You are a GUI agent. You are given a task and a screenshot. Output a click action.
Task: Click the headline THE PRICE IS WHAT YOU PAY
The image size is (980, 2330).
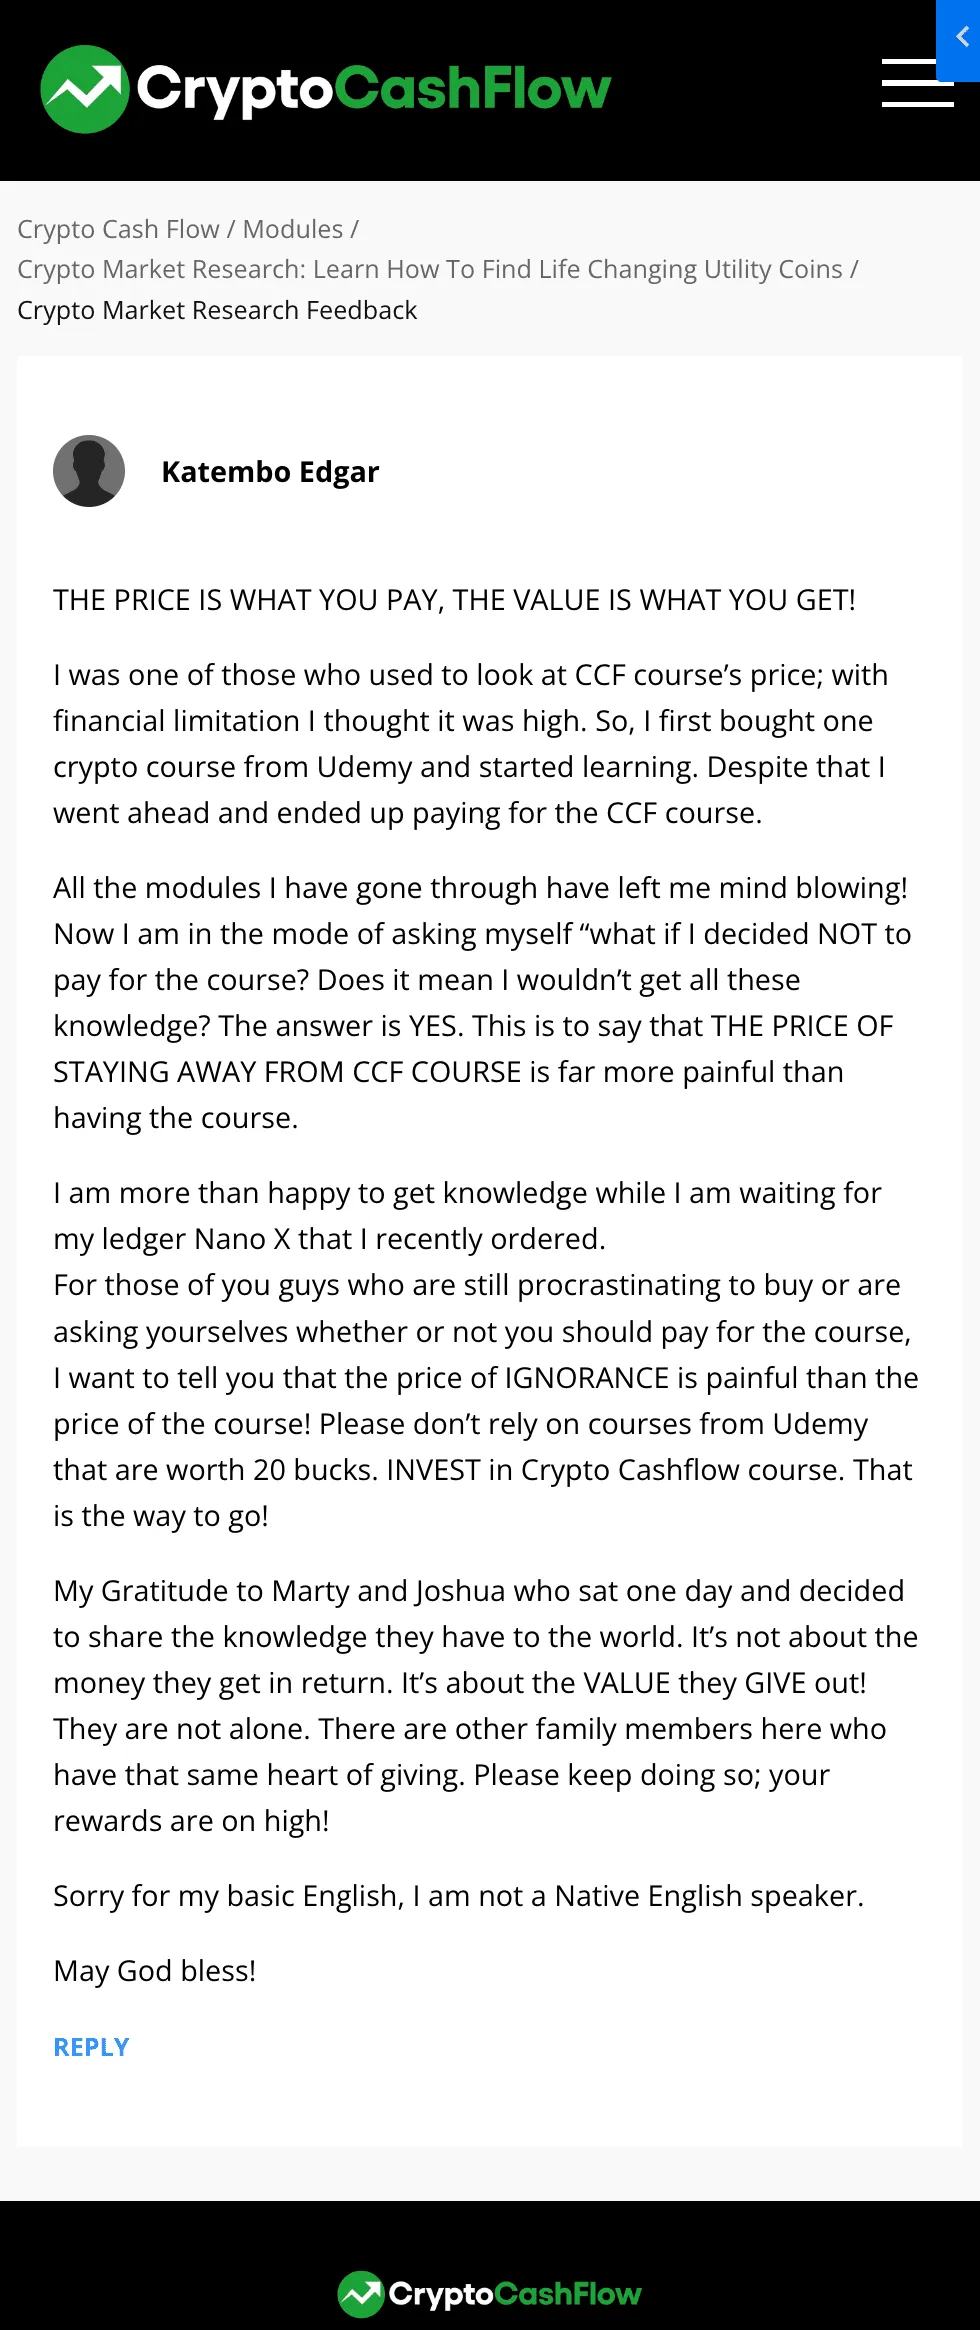(455, 600)
